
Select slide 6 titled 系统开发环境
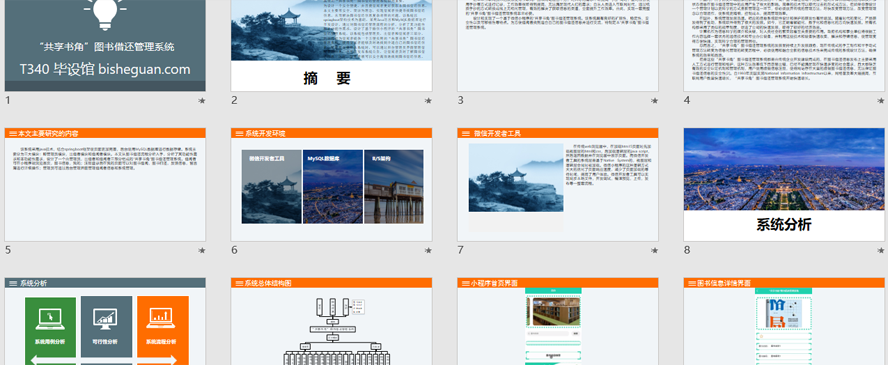pos(331,185)
